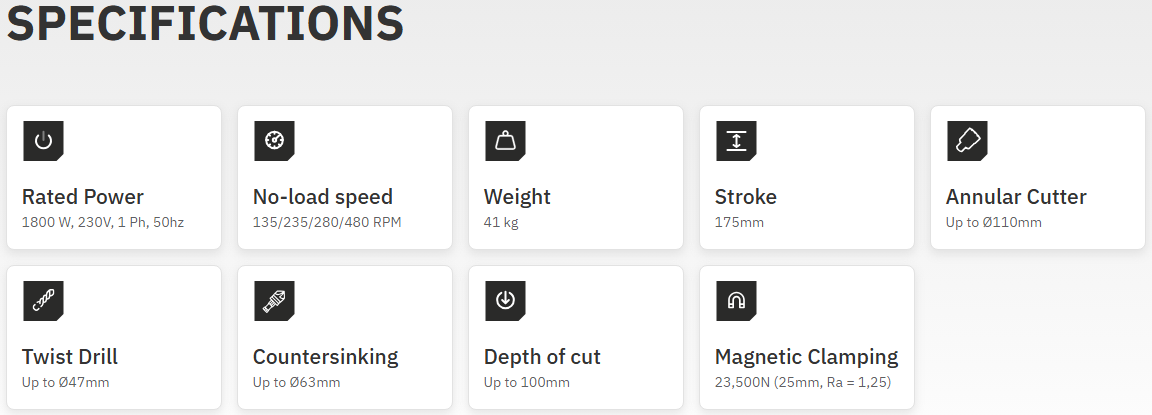
Task: Click the Depth of cut heading
Action: click(x=542, y=357)
